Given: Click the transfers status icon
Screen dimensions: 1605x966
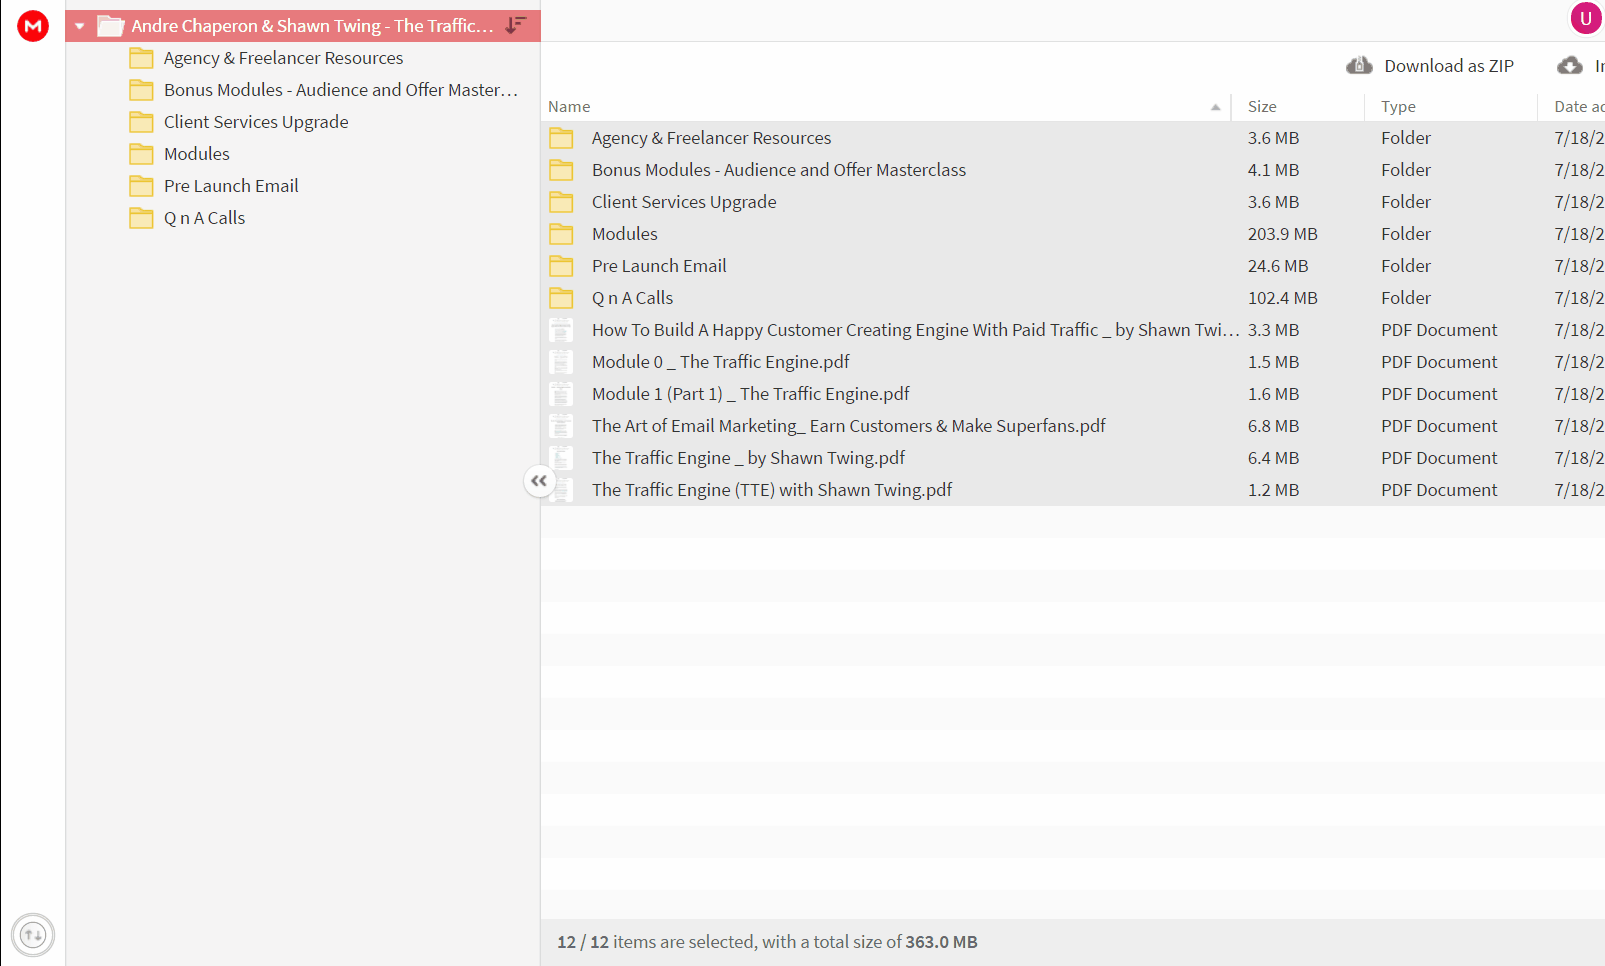Looking at the screenshot, I should (33, 935).
